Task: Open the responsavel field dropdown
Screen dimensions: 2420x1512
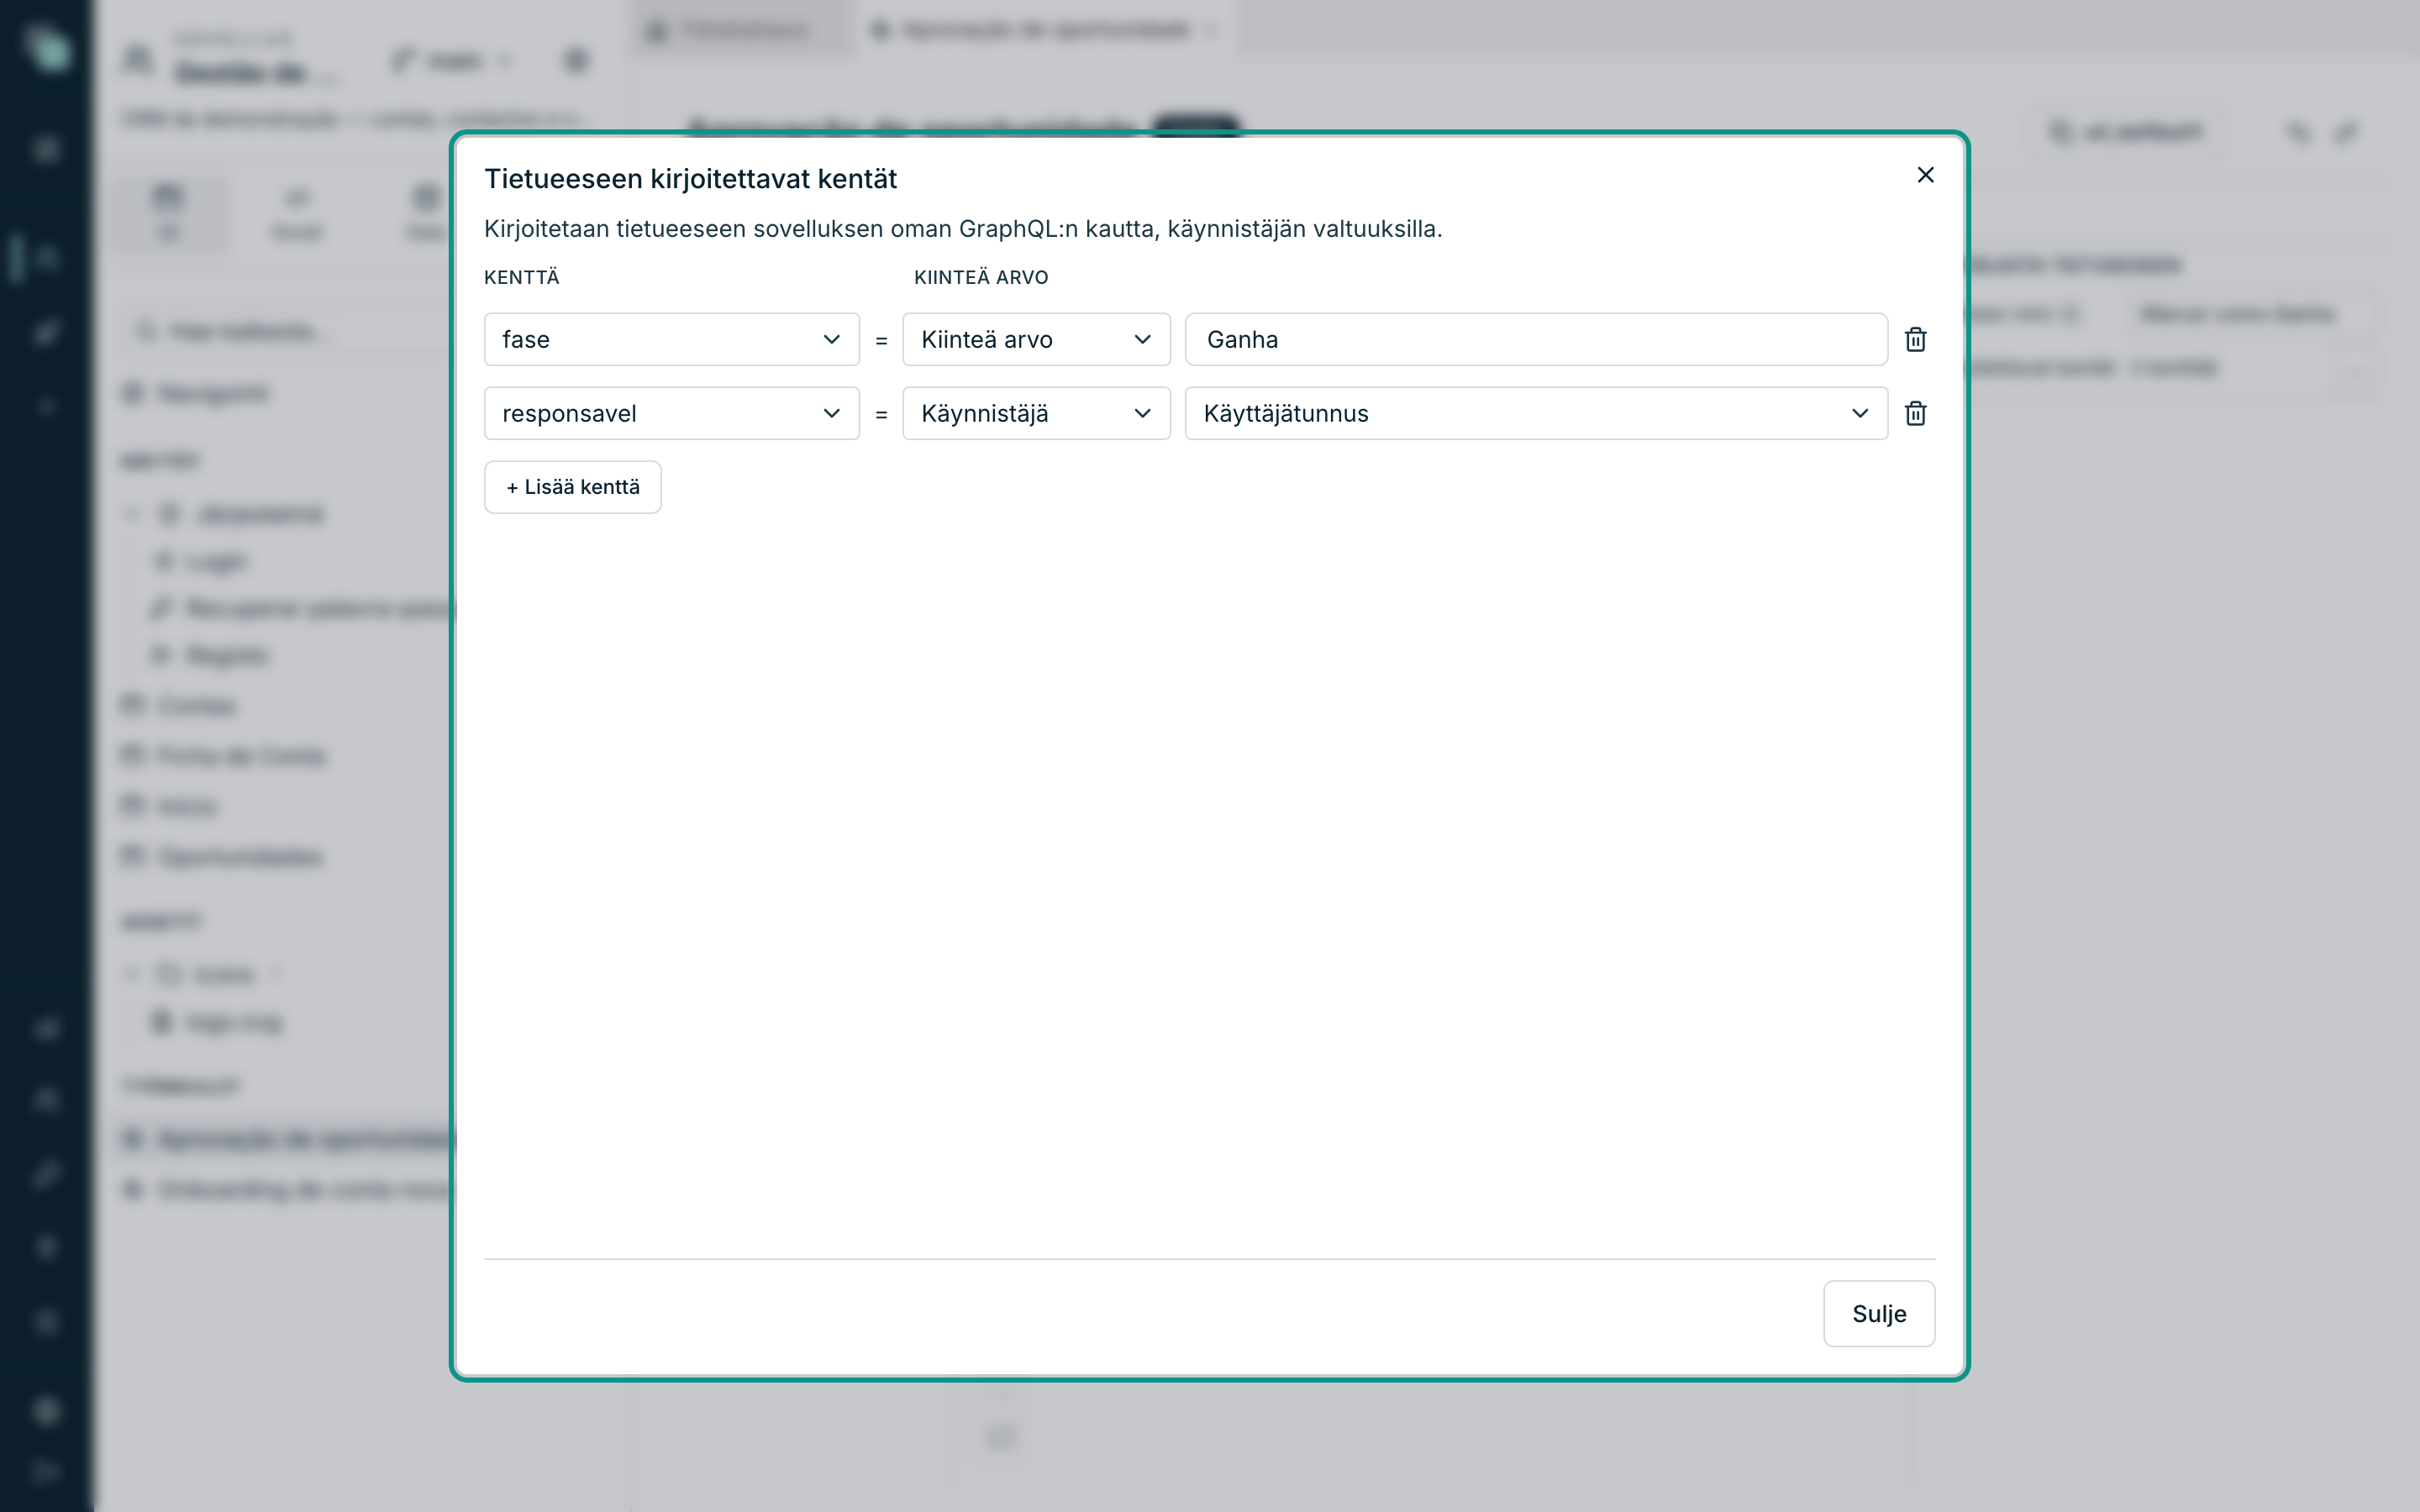Action: pyautogui.click(x=671, y=414)
